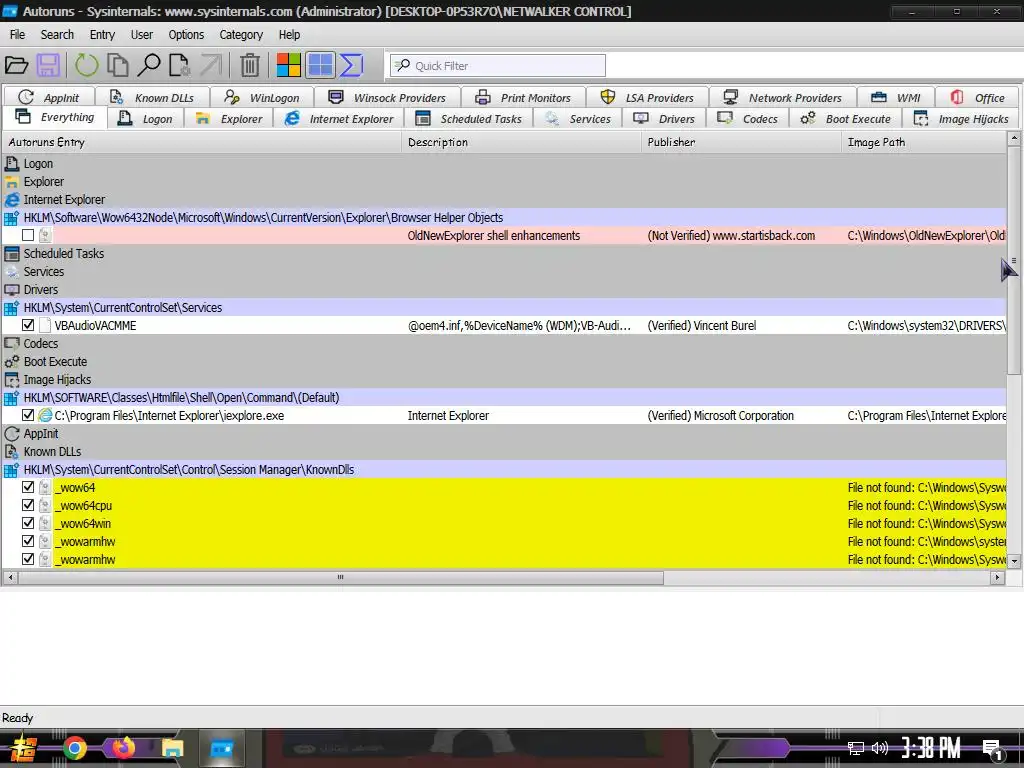Viewport: 1024px width, 768px height.
Task: Click the horizontal scrollbar left arrow
Action: (x=10, y=577)
